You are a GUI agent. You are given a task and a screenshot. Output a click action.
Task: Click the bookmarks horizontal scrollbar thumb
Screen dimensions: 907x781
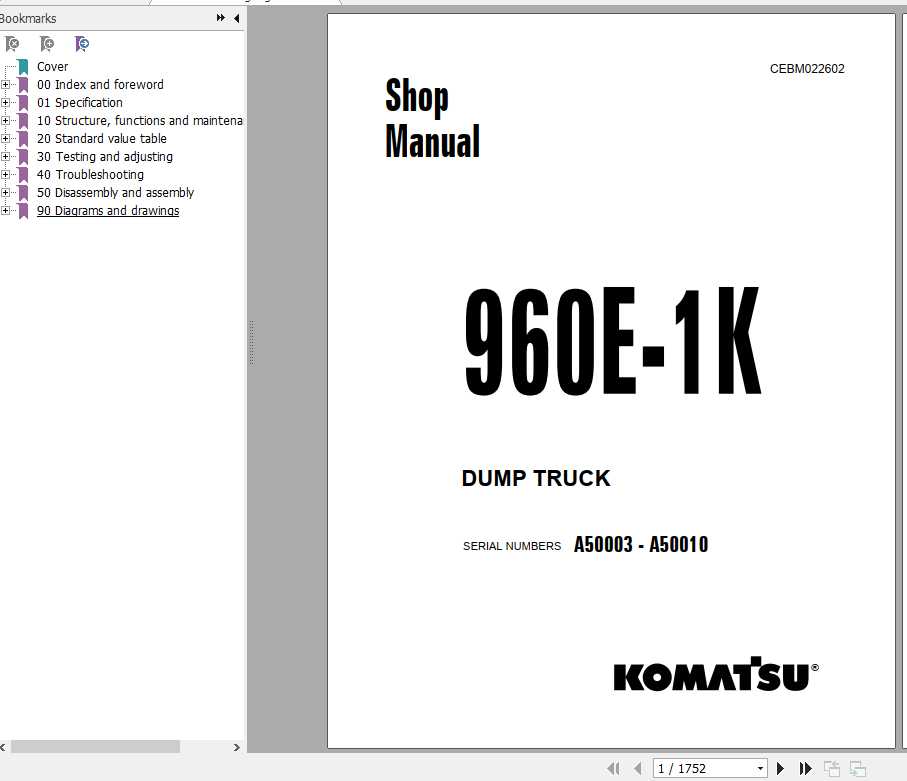pos(95,747)
